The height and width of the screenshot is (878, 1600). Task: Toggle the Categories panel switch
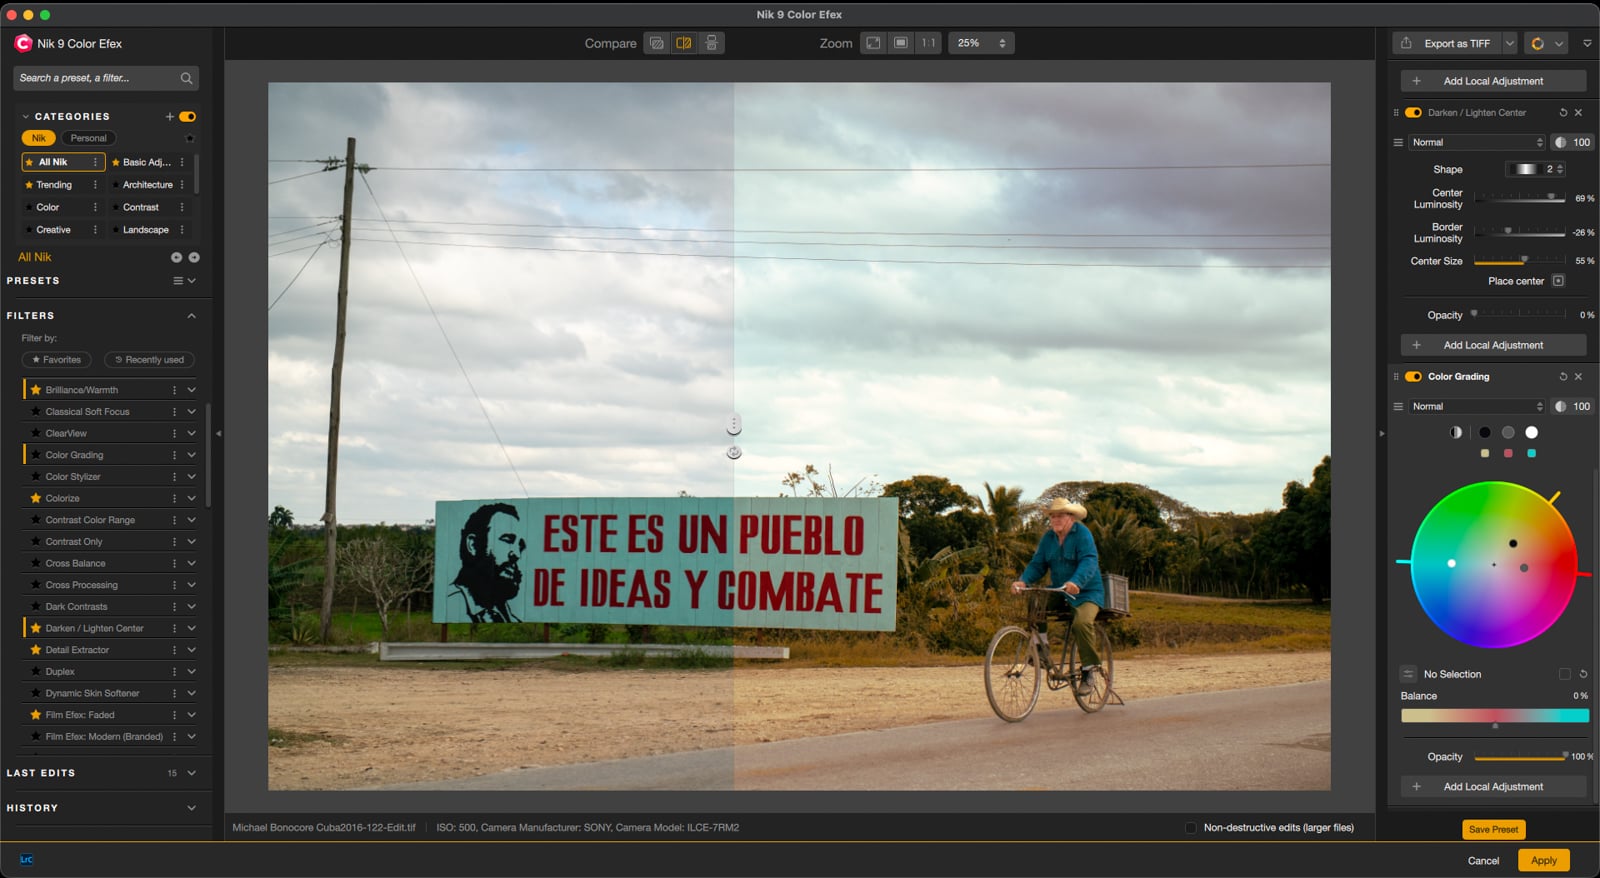(187, 117)
